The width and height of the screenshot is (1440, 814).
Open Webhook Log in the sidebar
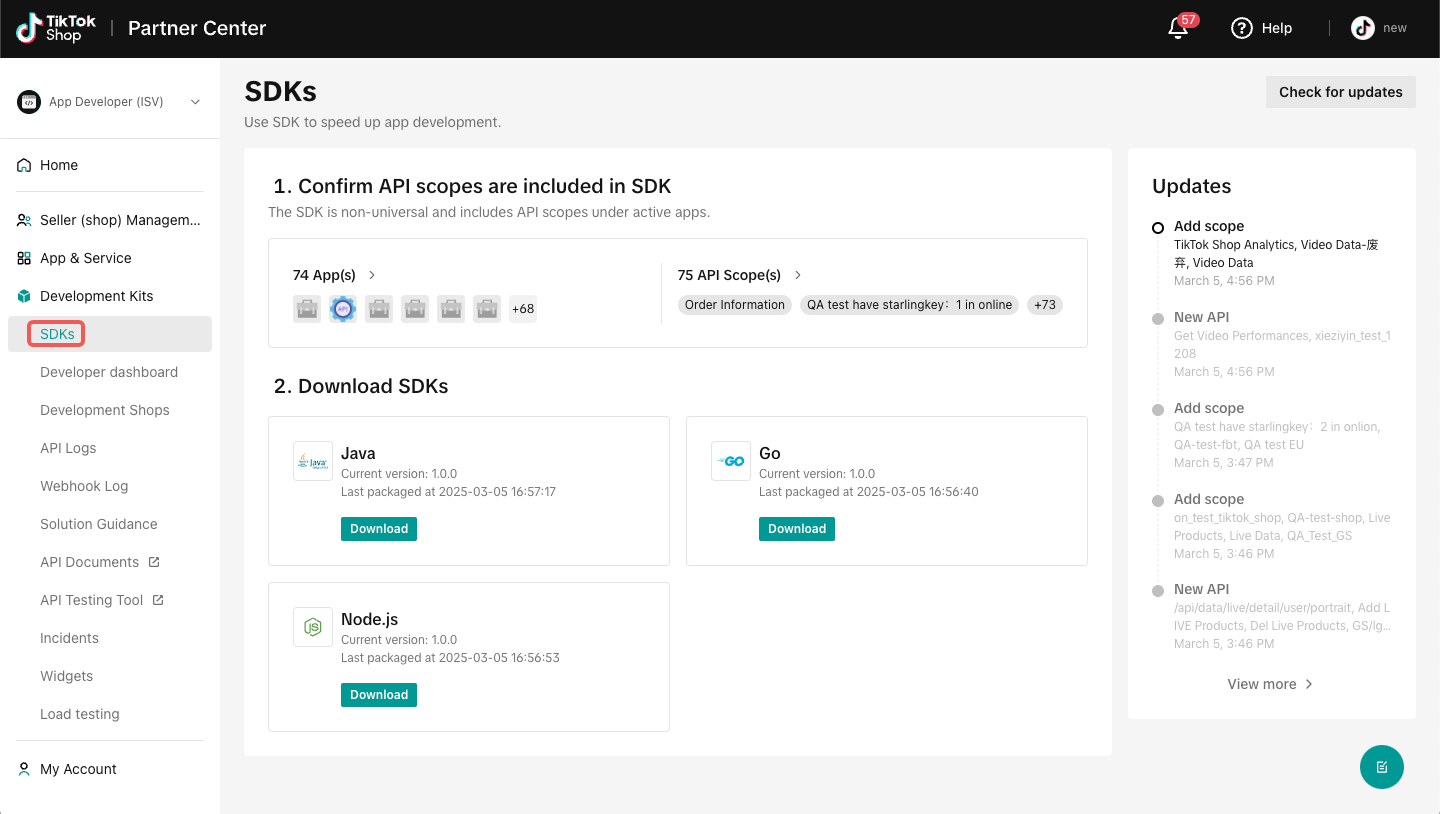[84, 486]
